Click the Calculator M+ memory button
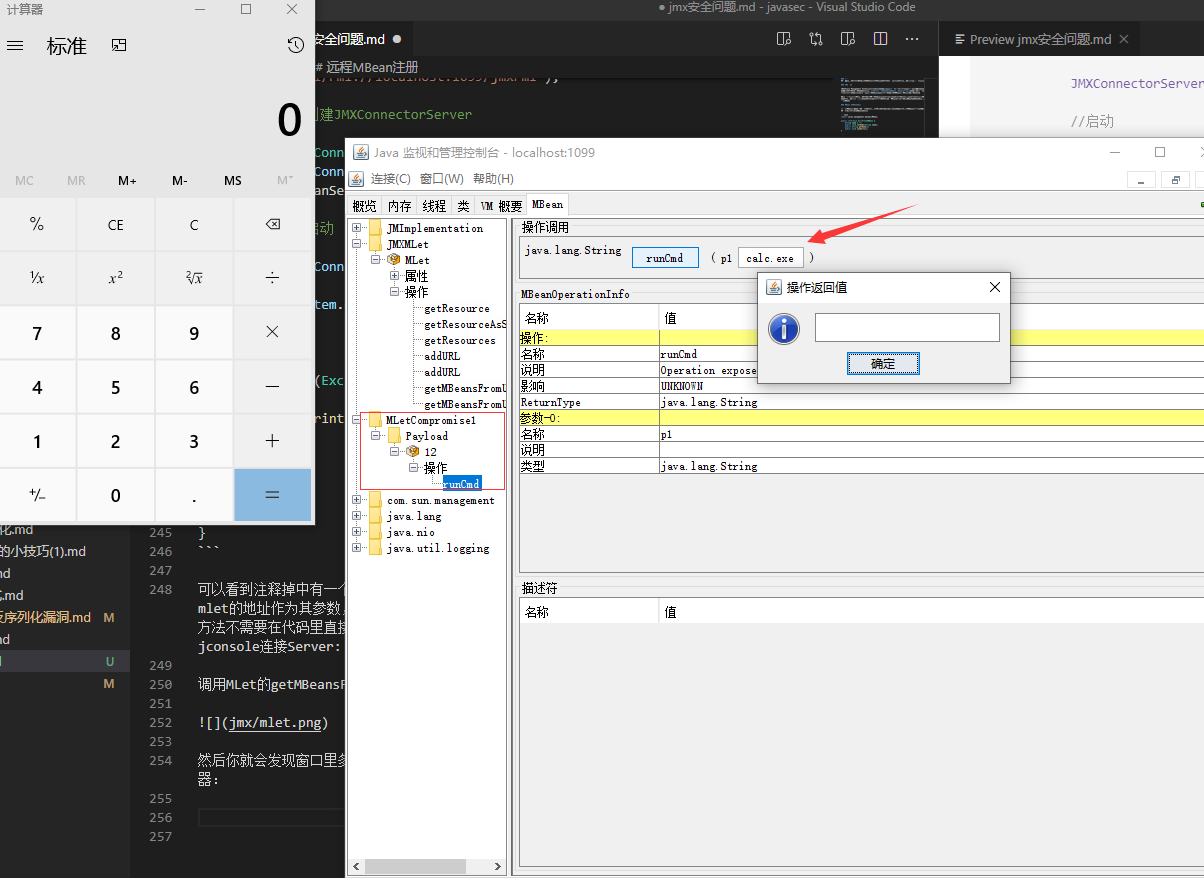This screenshot has width=1204, height=878. [x=127, y=181]
